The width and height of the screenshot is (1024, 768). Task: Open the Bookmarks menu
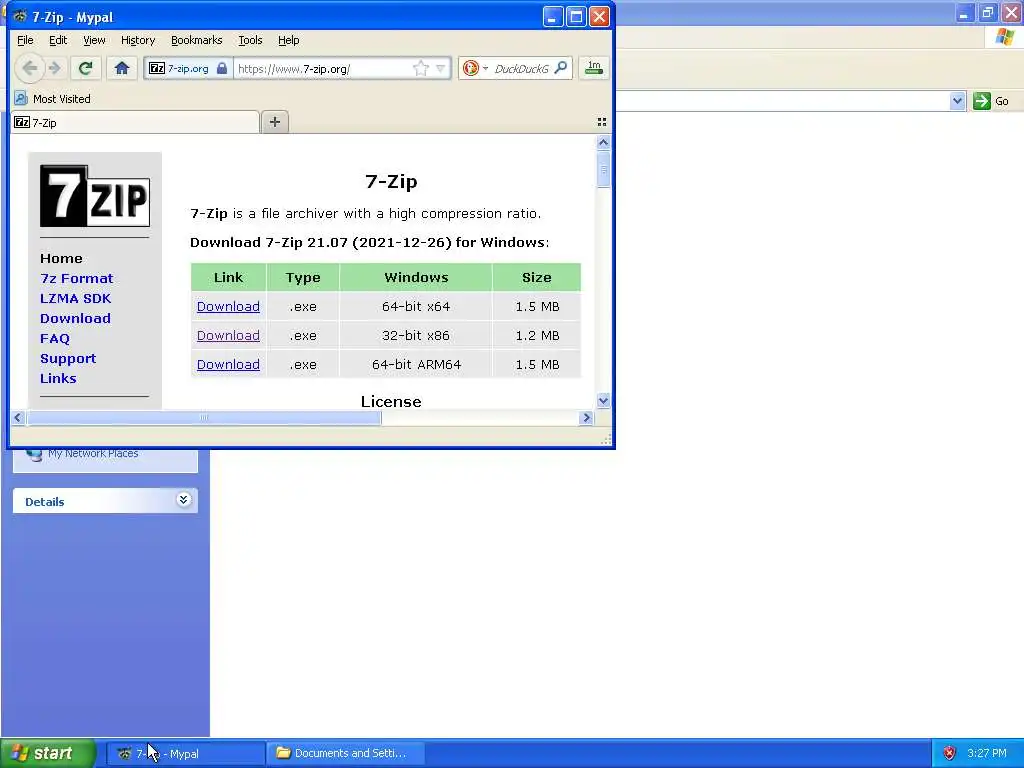(197, 40)
